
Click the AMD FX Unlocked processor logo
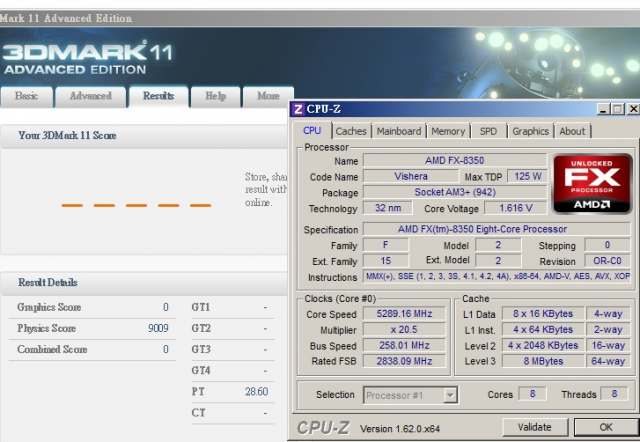592,183
